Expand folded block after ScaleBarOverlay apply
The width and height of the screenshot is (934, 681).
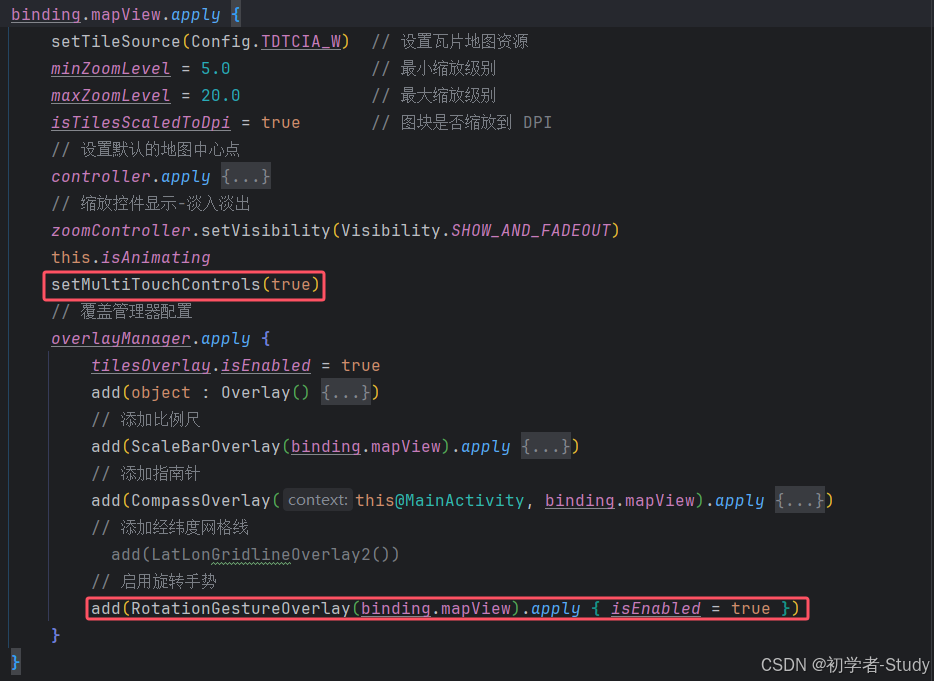(546, 446)
